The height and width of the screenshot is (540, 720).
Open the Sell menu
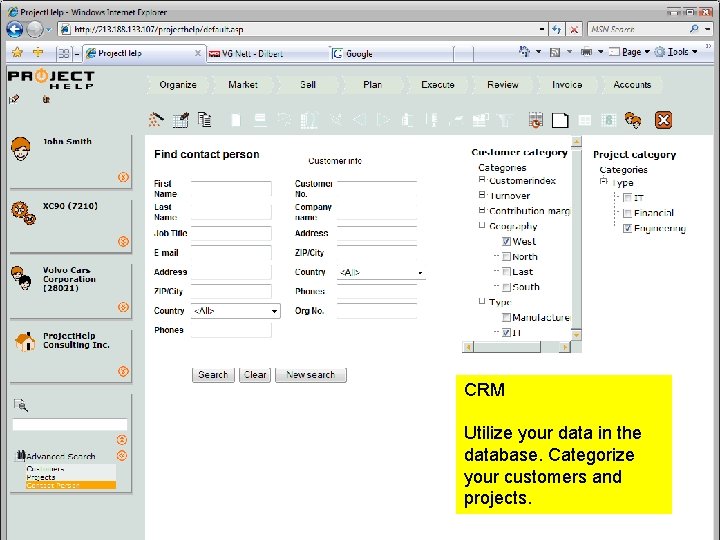click(x=308, y=84)
